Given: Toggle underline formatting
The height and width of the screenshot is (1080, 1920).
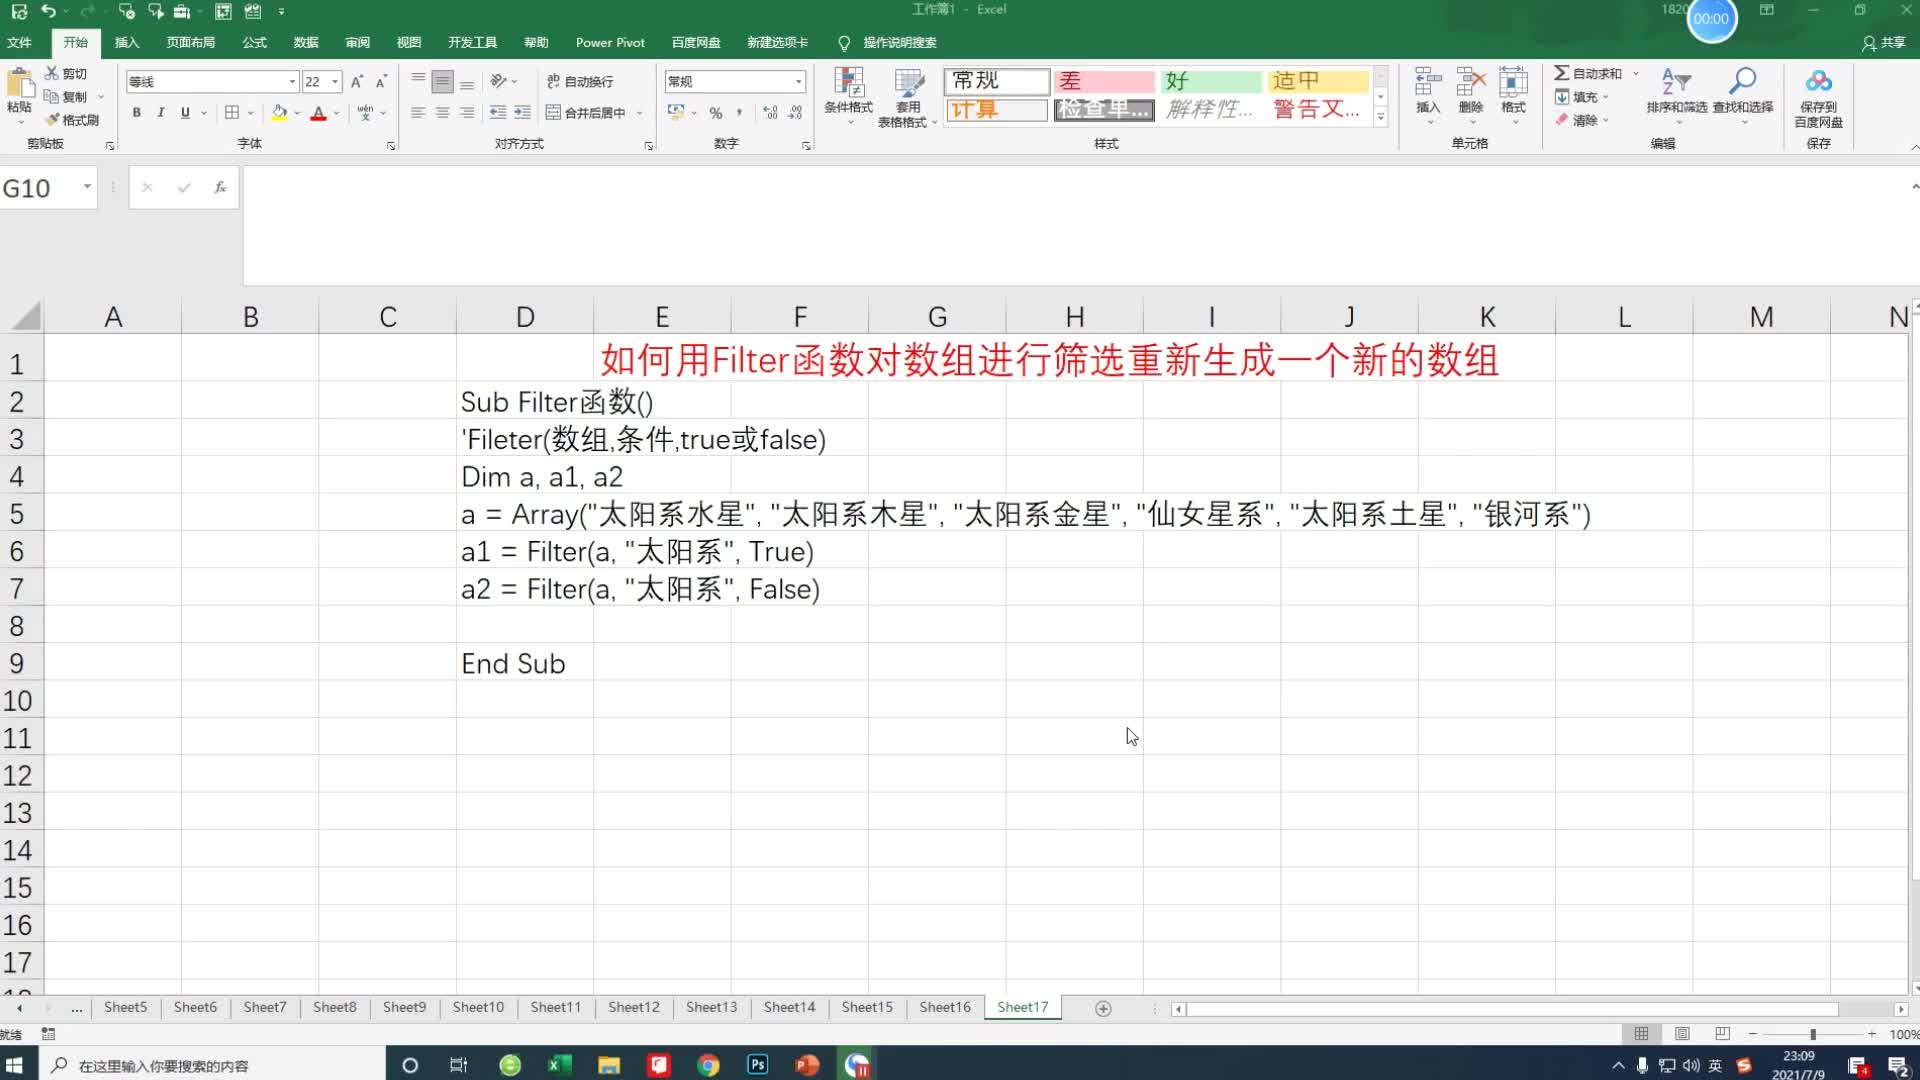Looking at the screenshot, I should coord(185,113).
